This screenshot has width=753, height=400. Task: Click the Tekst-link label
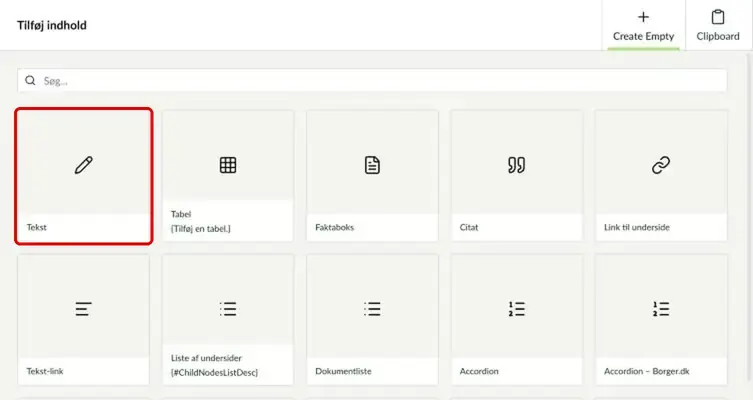pyautogui.click(x=45, y=371)
